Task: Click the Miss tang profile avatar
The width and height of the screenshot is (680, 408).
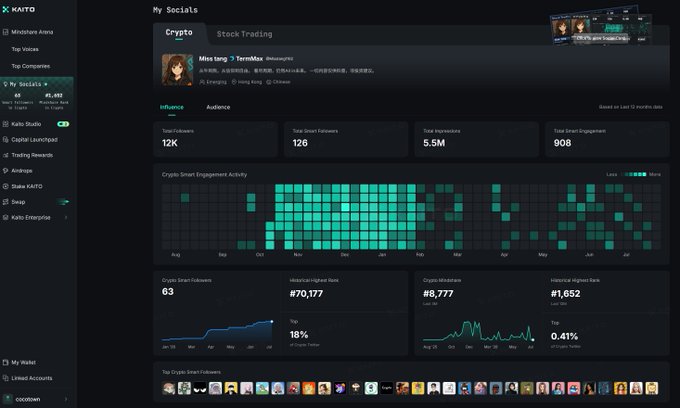Action: [x=177, y=69]
